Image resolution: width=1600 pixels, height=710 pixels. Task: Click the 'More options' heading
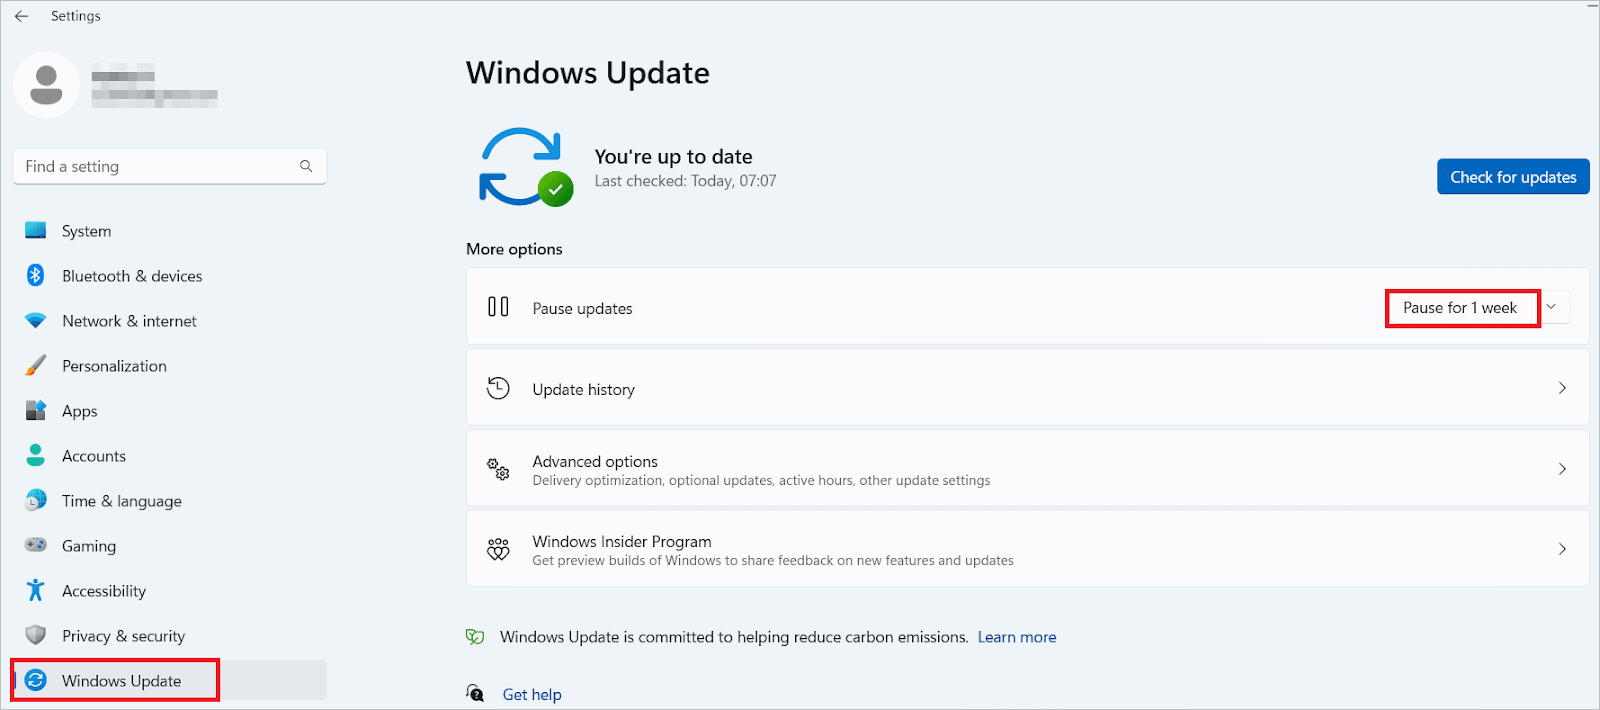514,249
